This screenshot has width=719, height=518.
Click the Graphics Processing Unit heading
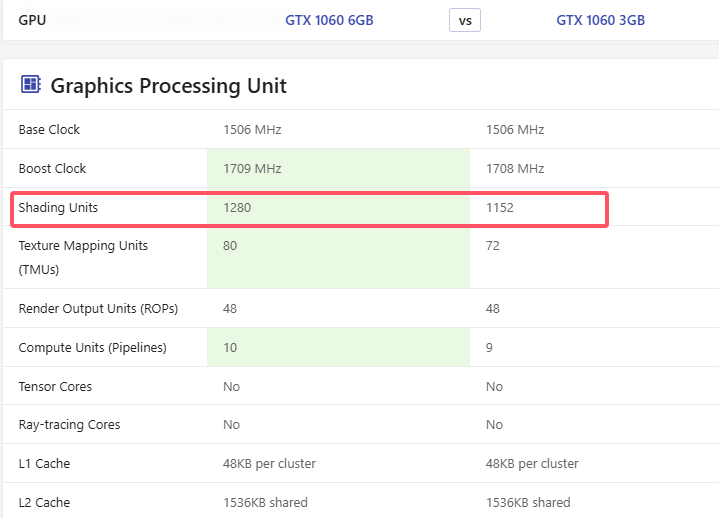click(x=168, y=86)
